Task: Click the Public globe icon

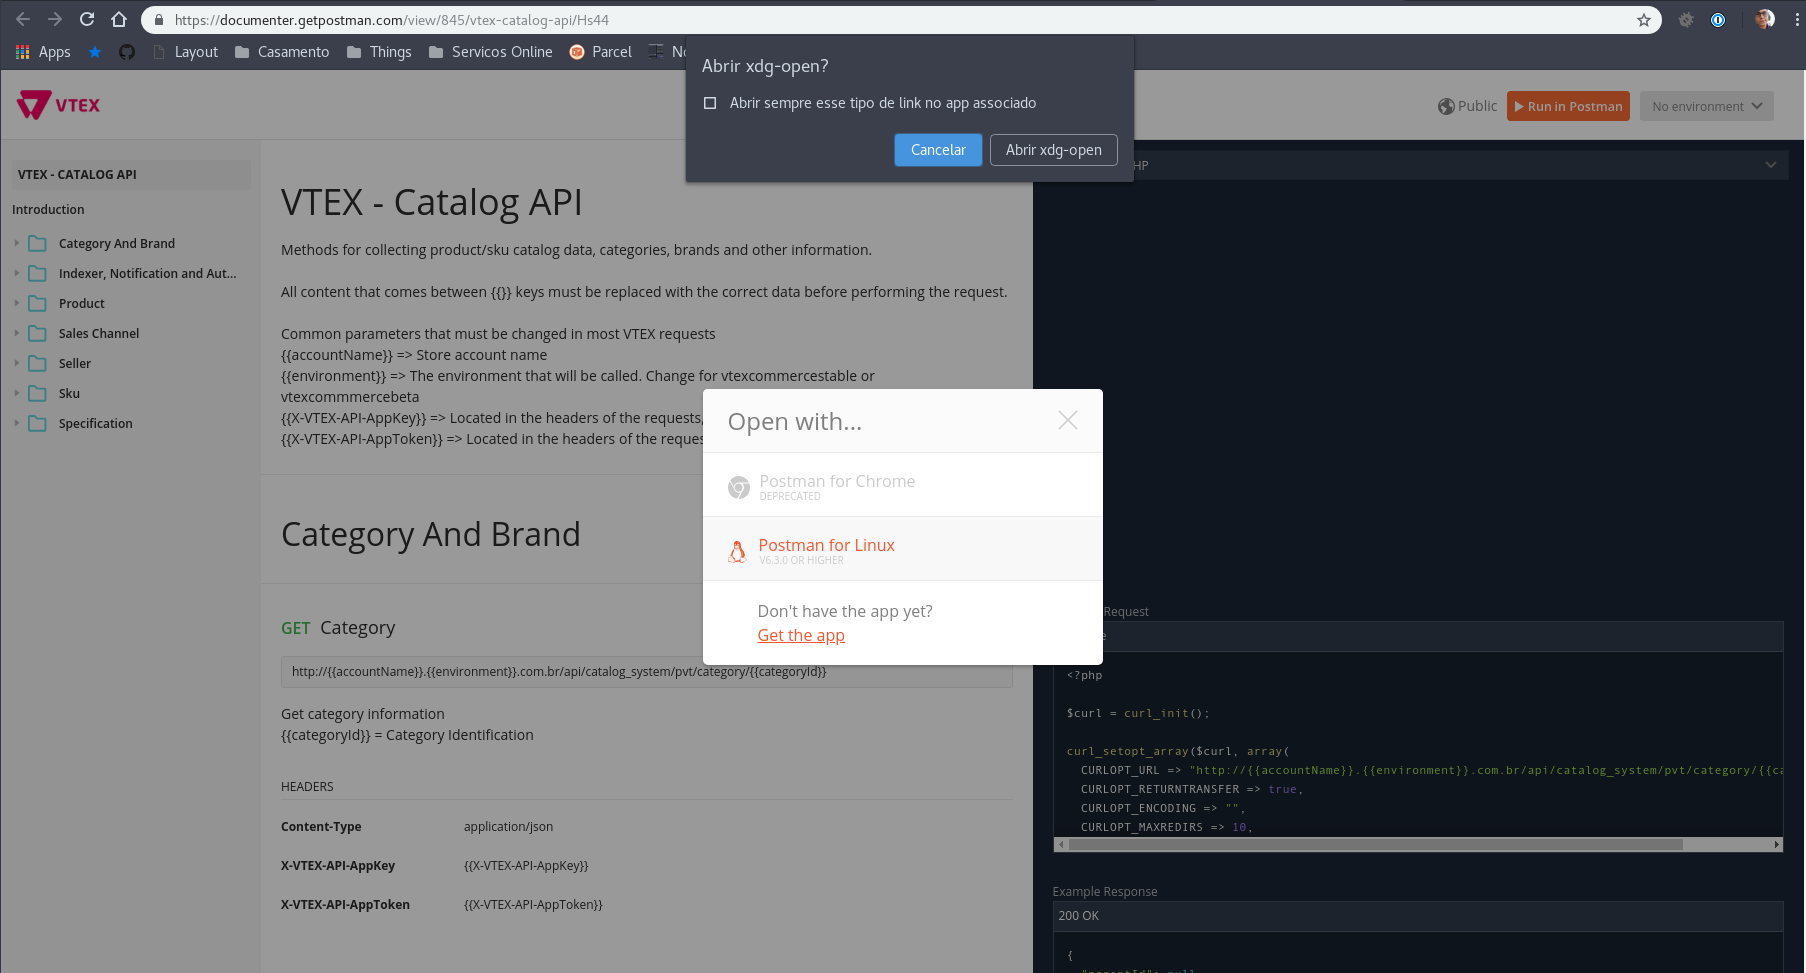Action: [x=1446, y=106]
